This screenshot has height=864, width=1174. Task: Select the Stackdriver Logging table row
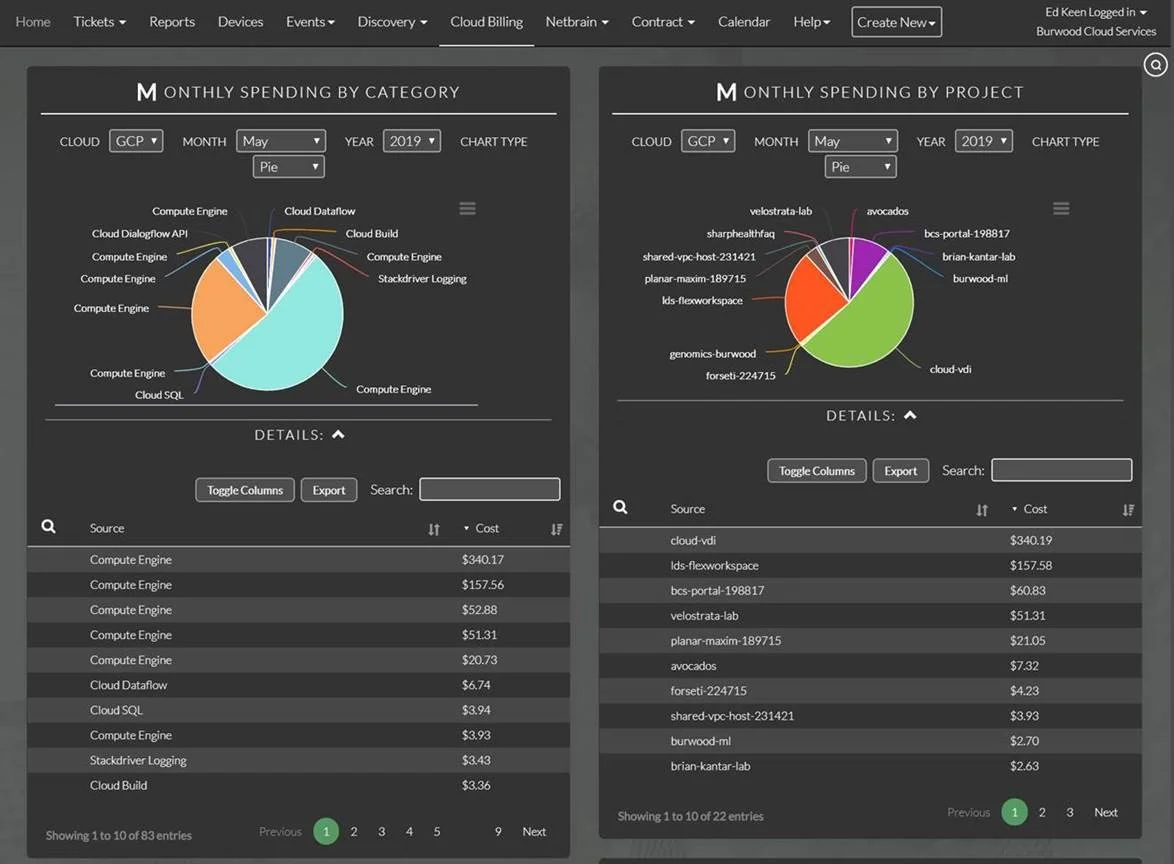[x=298, y=760]
